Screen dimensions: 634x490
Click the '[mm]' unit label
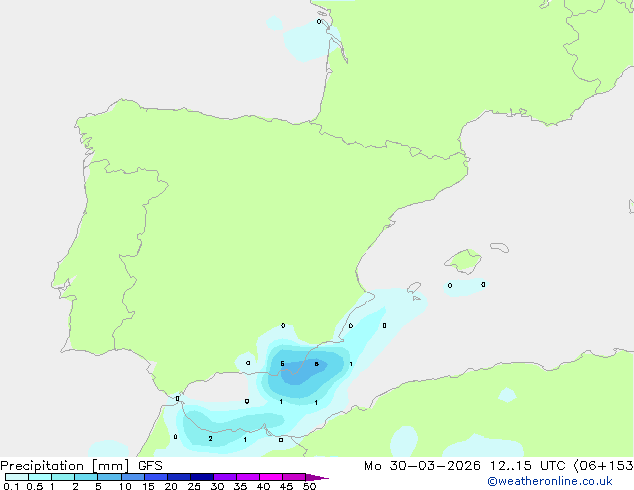click(x=110, y=466)
